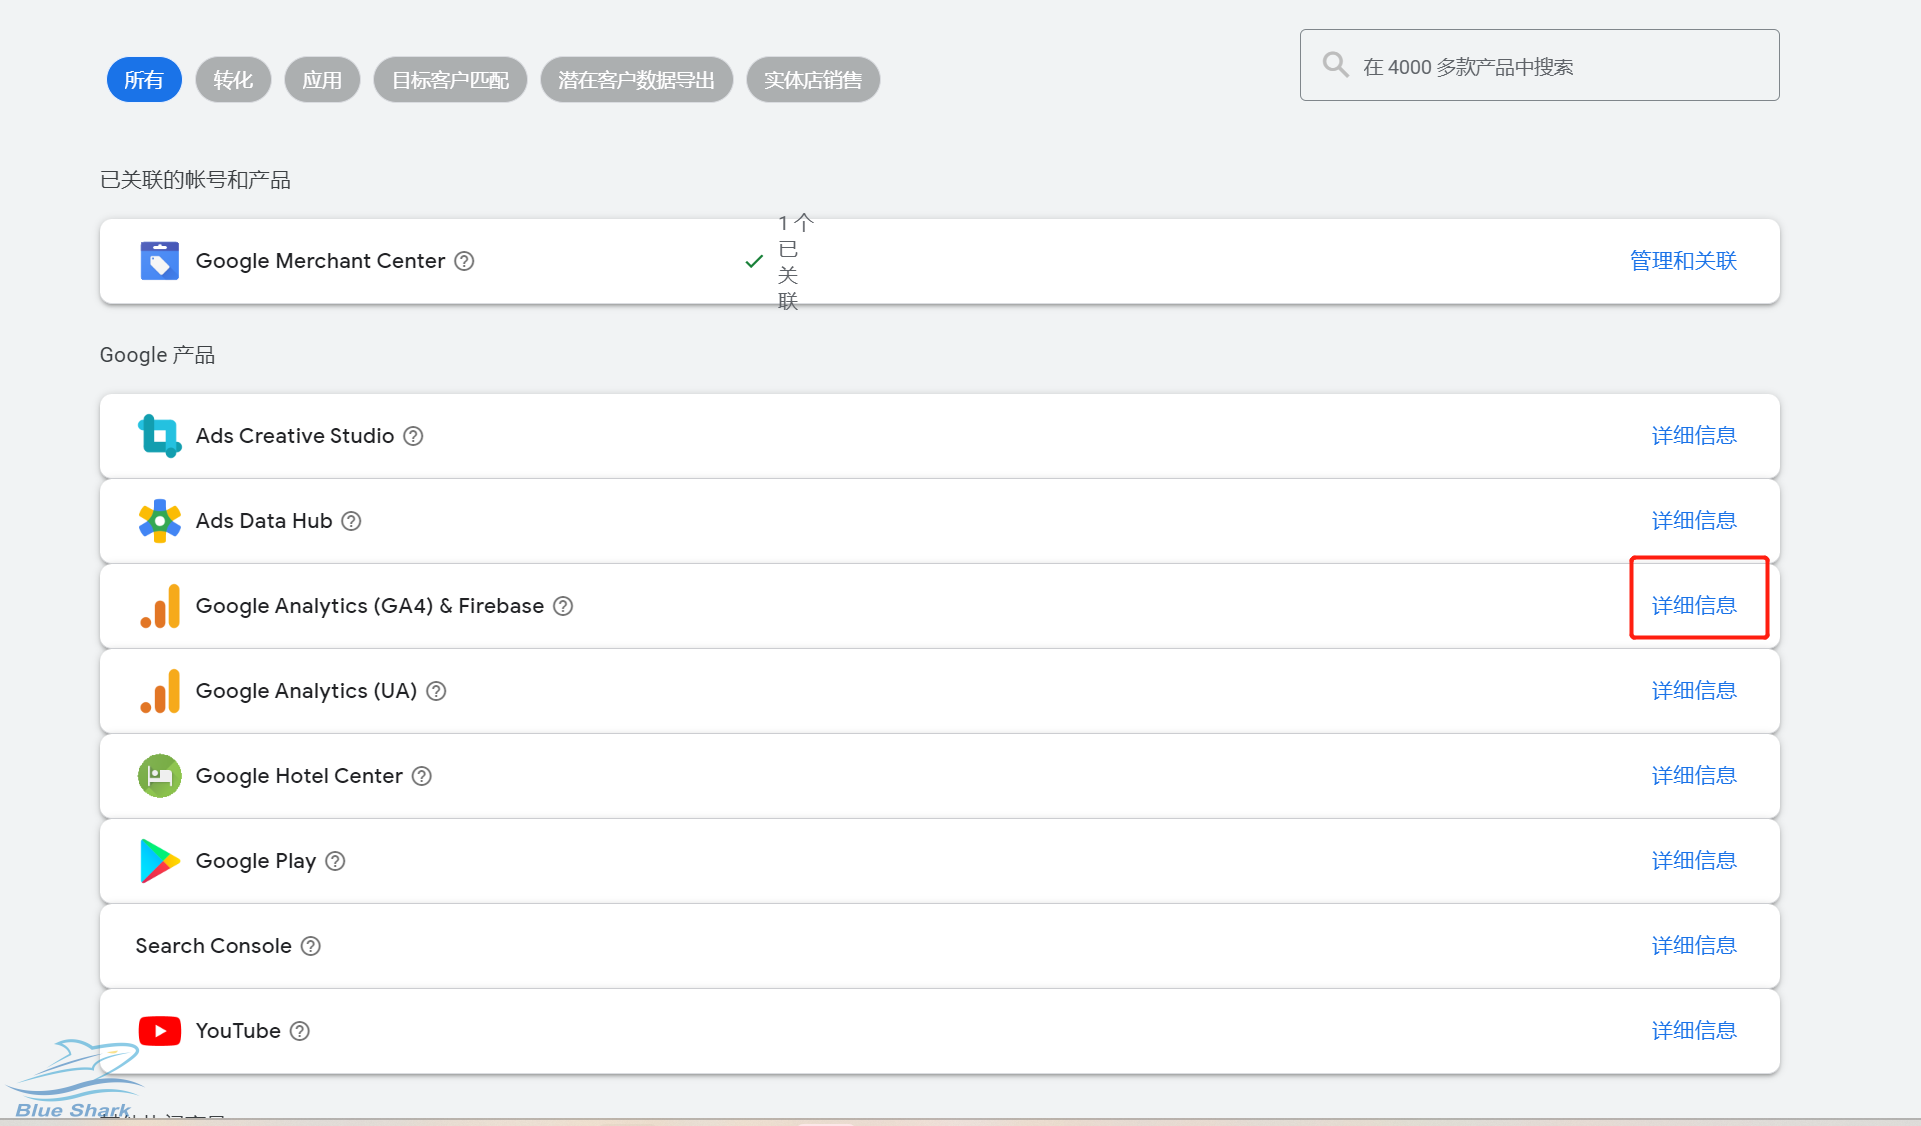Click the Google Merchant Center name text
The width and height of the screenshot is (1921, 1126).
point(320,261)
